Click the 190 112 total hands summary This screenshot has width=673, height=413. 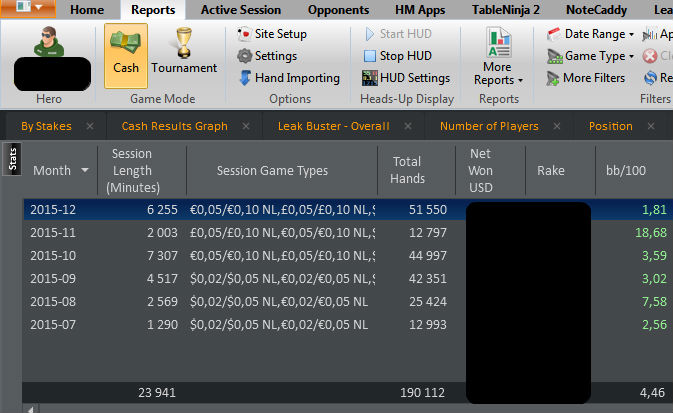(x=423, y=392)
